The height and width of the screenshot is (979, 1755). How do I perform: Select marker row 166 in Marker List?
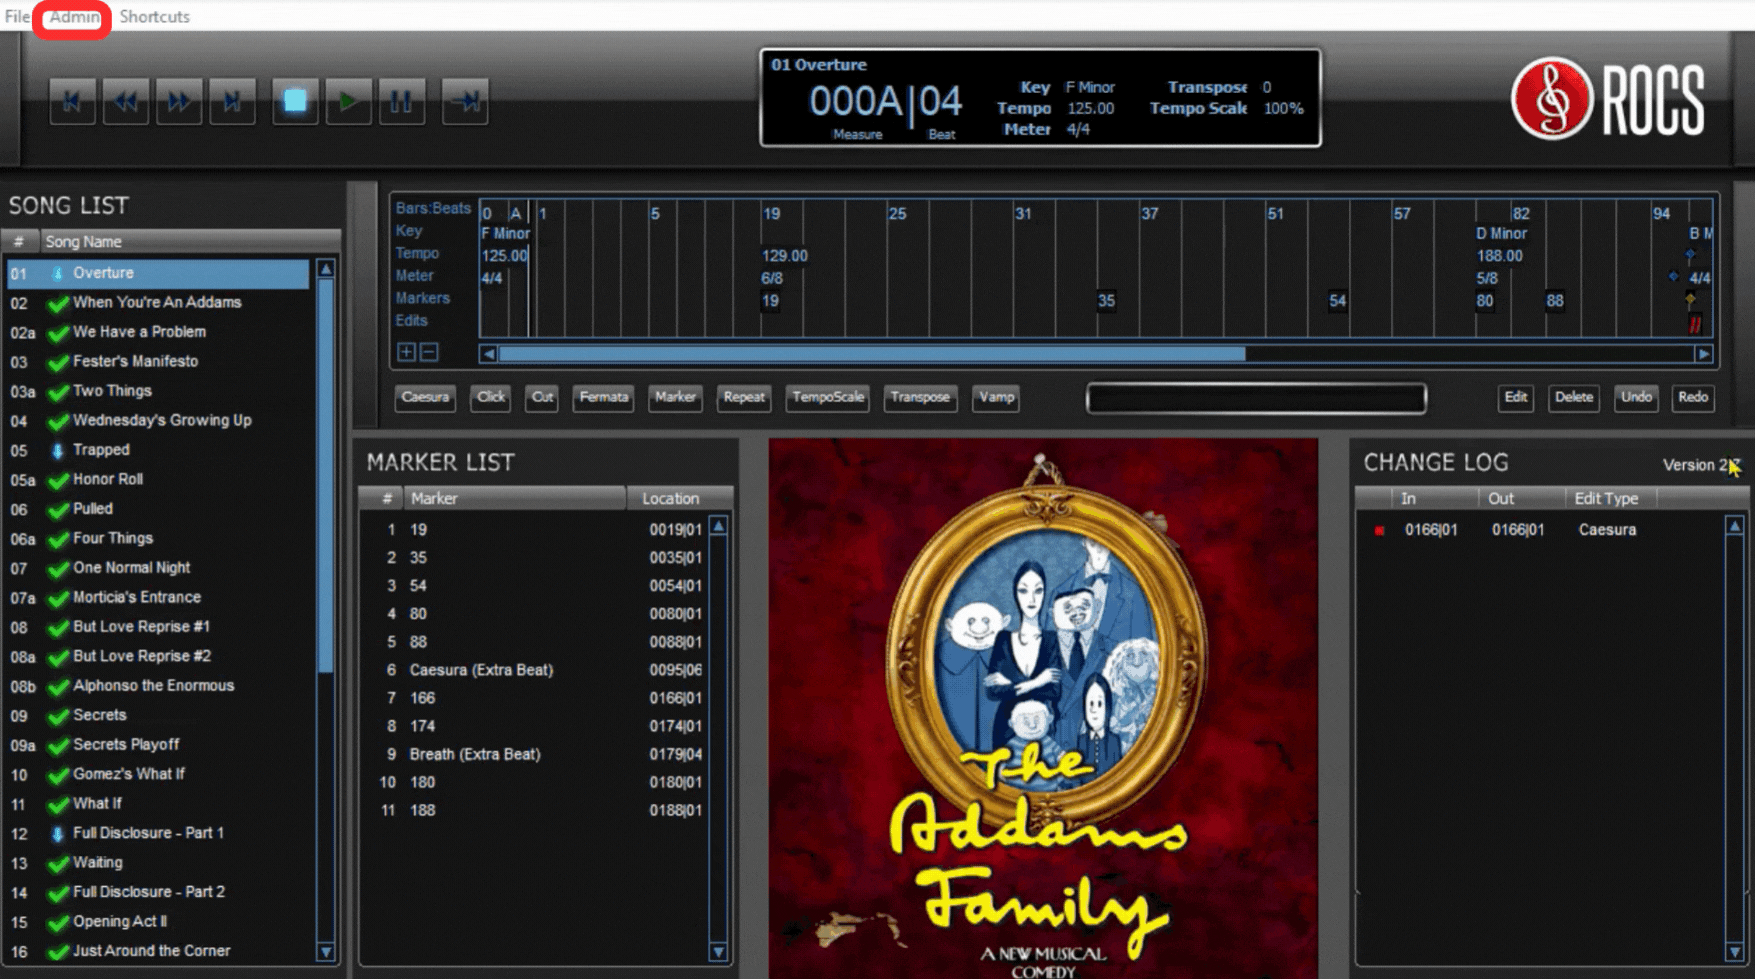click(x=534, y=698)
